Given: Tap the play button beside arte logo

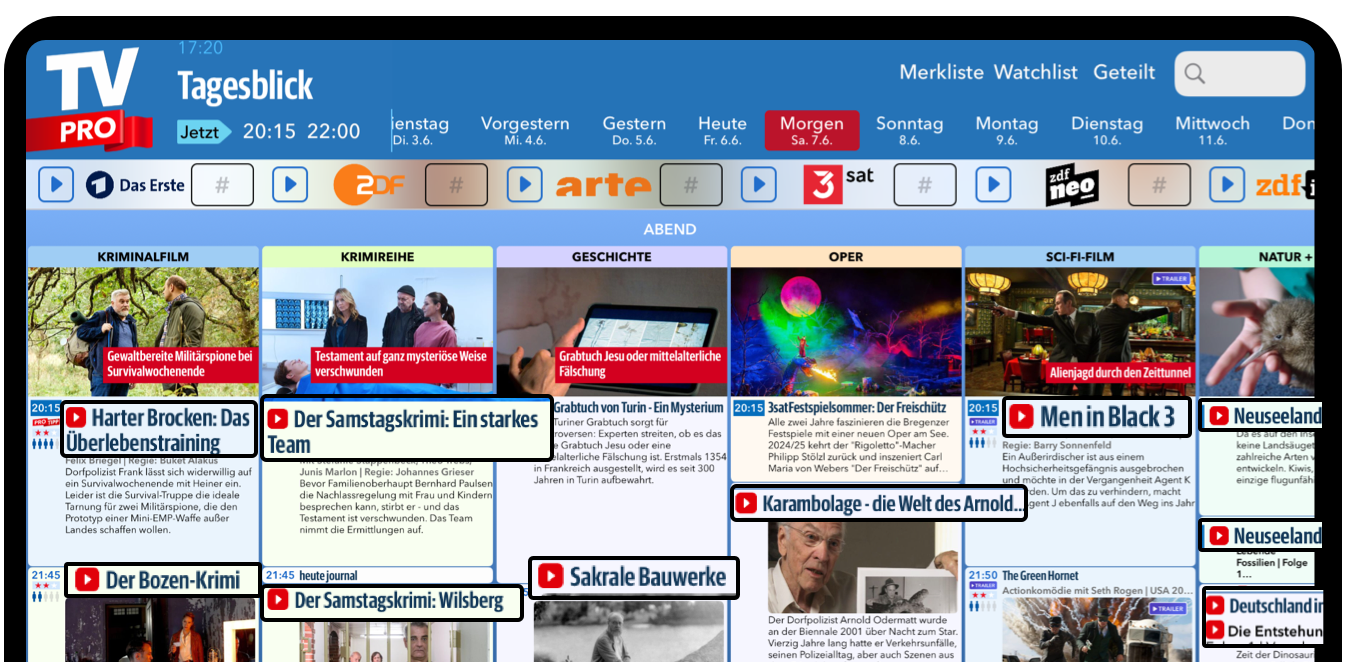Looking at the screenshot, I should [524, 184].
